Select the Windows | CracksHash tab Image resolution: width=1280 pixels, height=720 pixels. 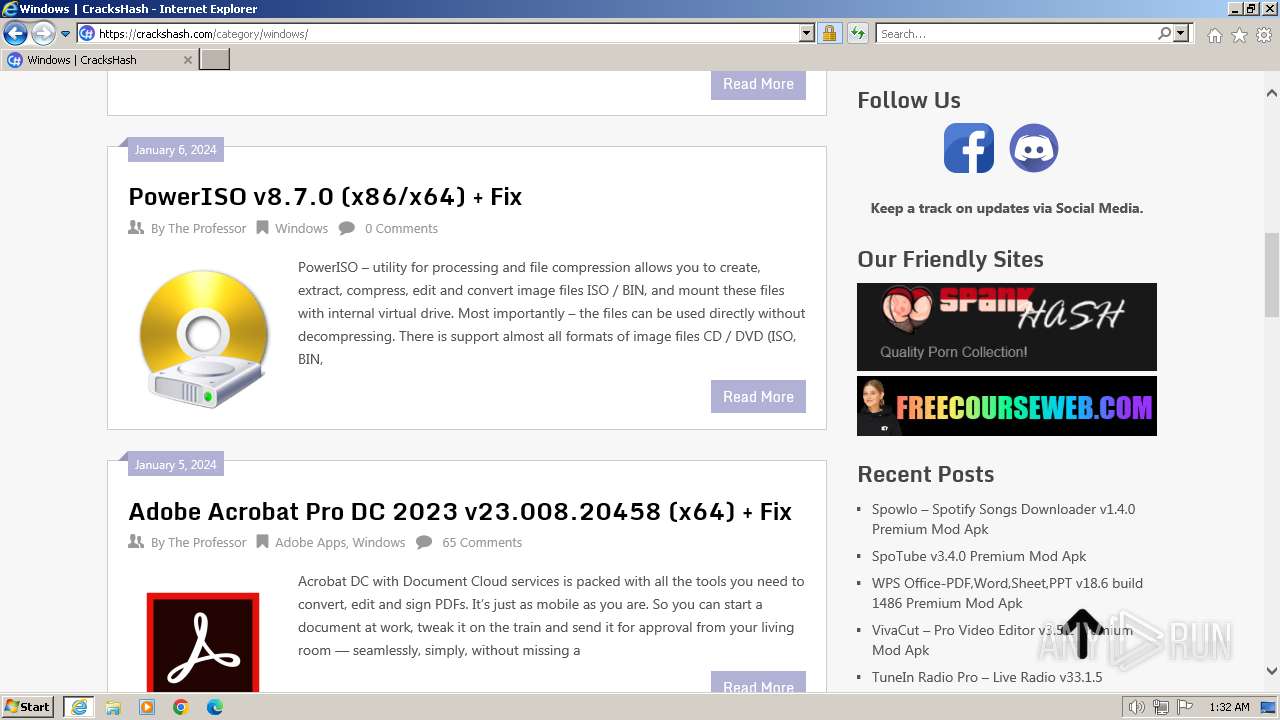click(x=99, y=60)
